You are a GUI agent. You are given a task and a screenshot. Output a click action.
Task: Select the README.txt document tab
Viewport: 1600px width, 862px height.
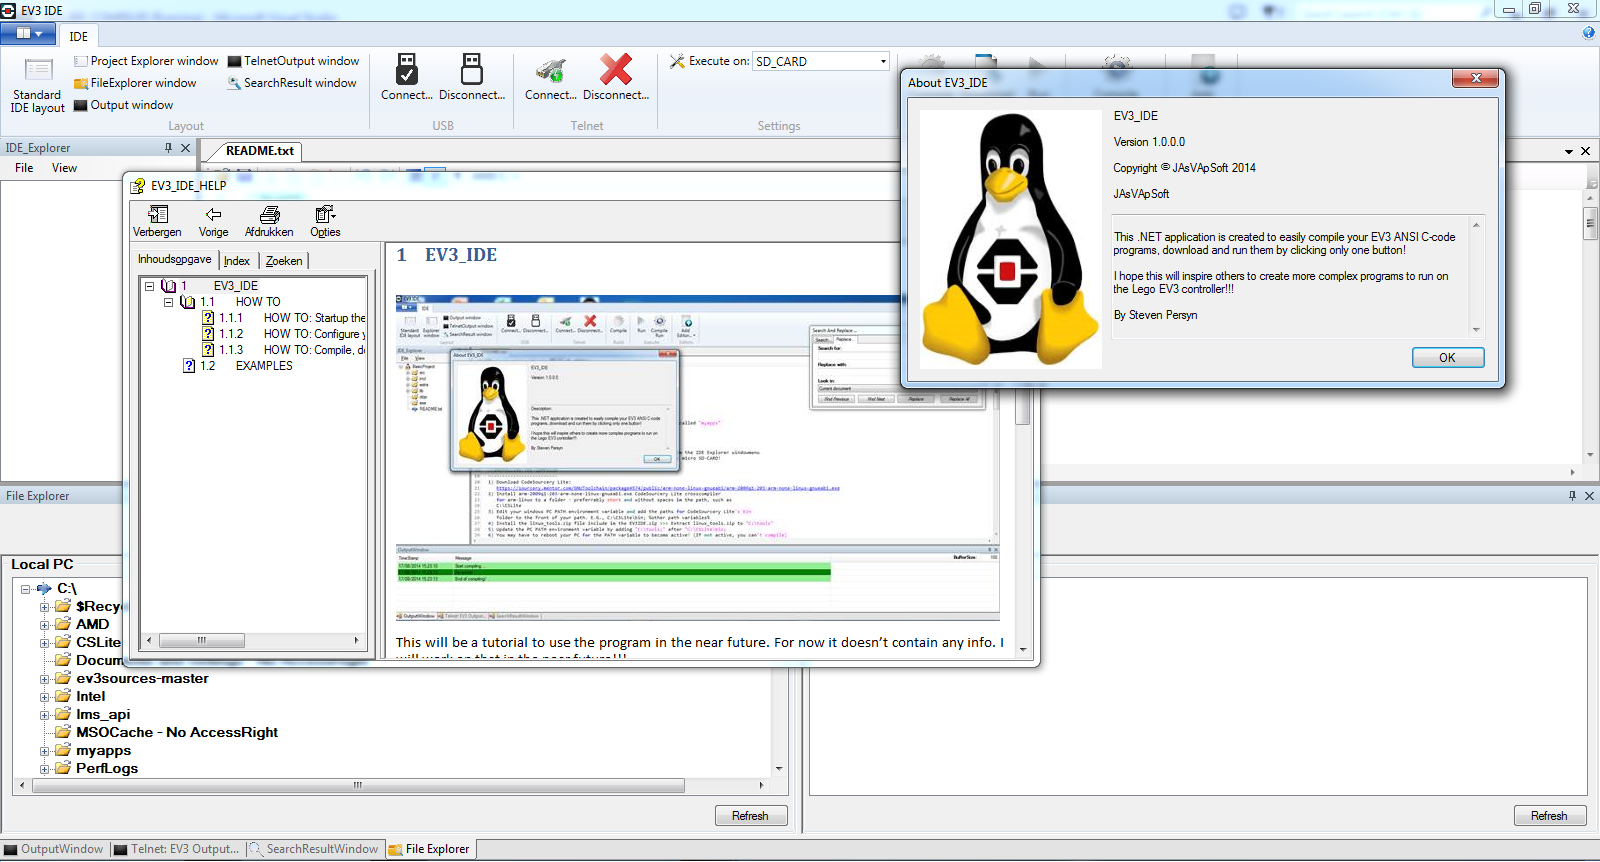259,151
